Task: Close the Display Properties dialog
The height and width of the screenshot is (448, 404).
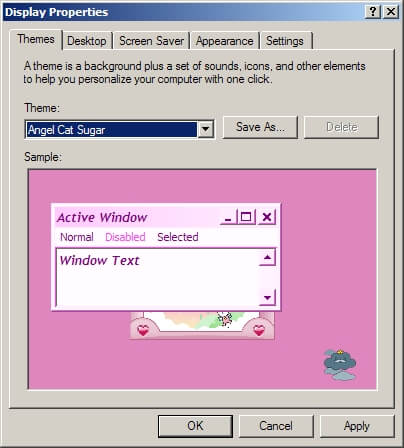Action: click(391, 12)
